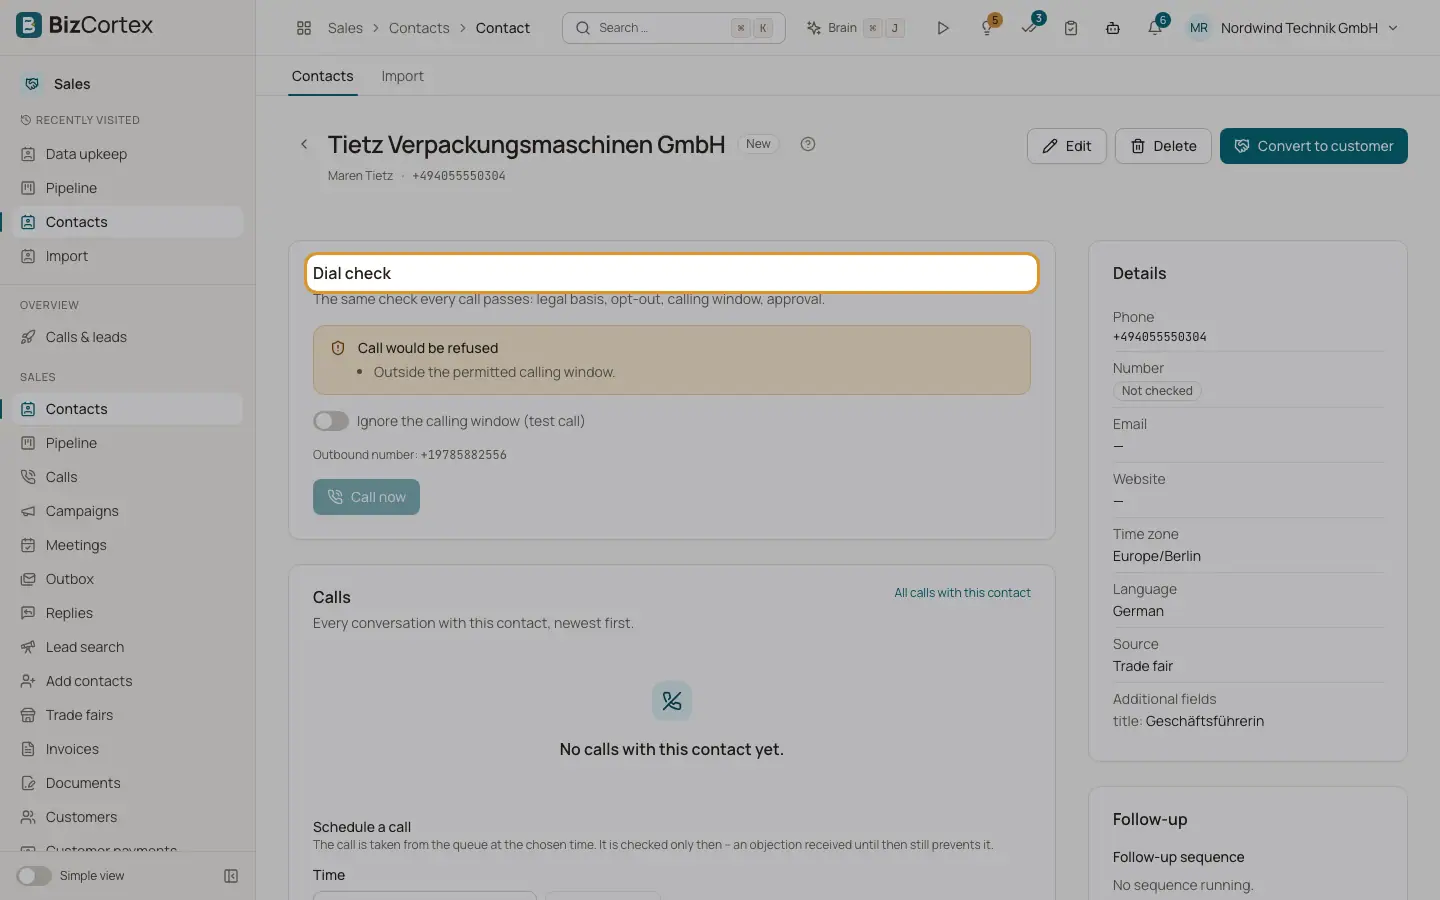1440x900 pixels.
Task: Click the Sales module shield icon in sidebar
Action: 32,84
